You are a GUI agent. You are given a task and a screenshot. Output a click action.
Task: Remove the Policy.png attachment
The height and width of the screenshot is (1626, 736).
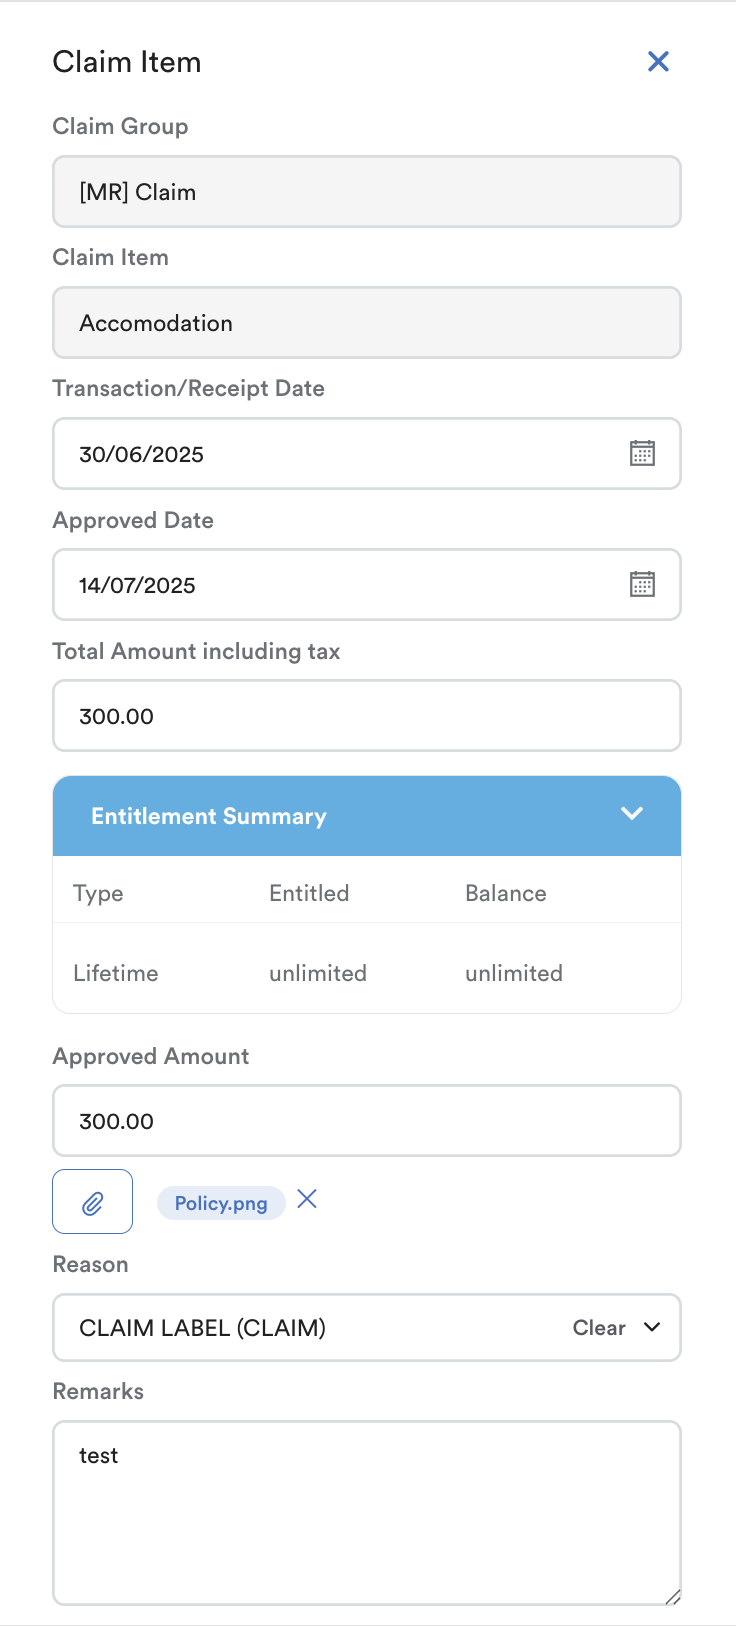307,1199
